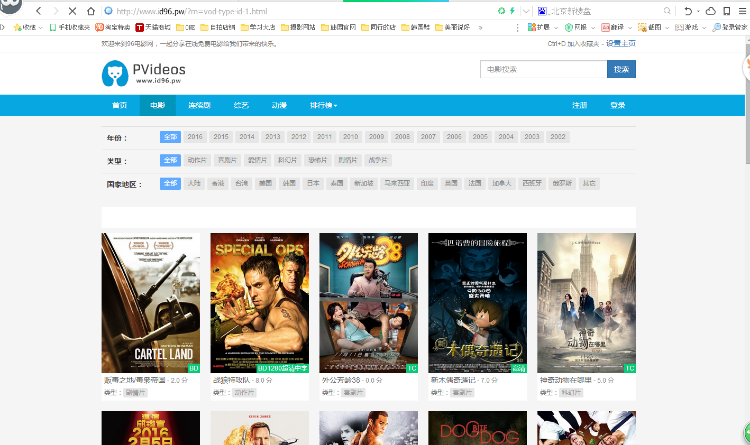Viewport: 750px width, 445px height.
Task: Open the address bar history dropdown arrow
Action: (x=526, y=11)
